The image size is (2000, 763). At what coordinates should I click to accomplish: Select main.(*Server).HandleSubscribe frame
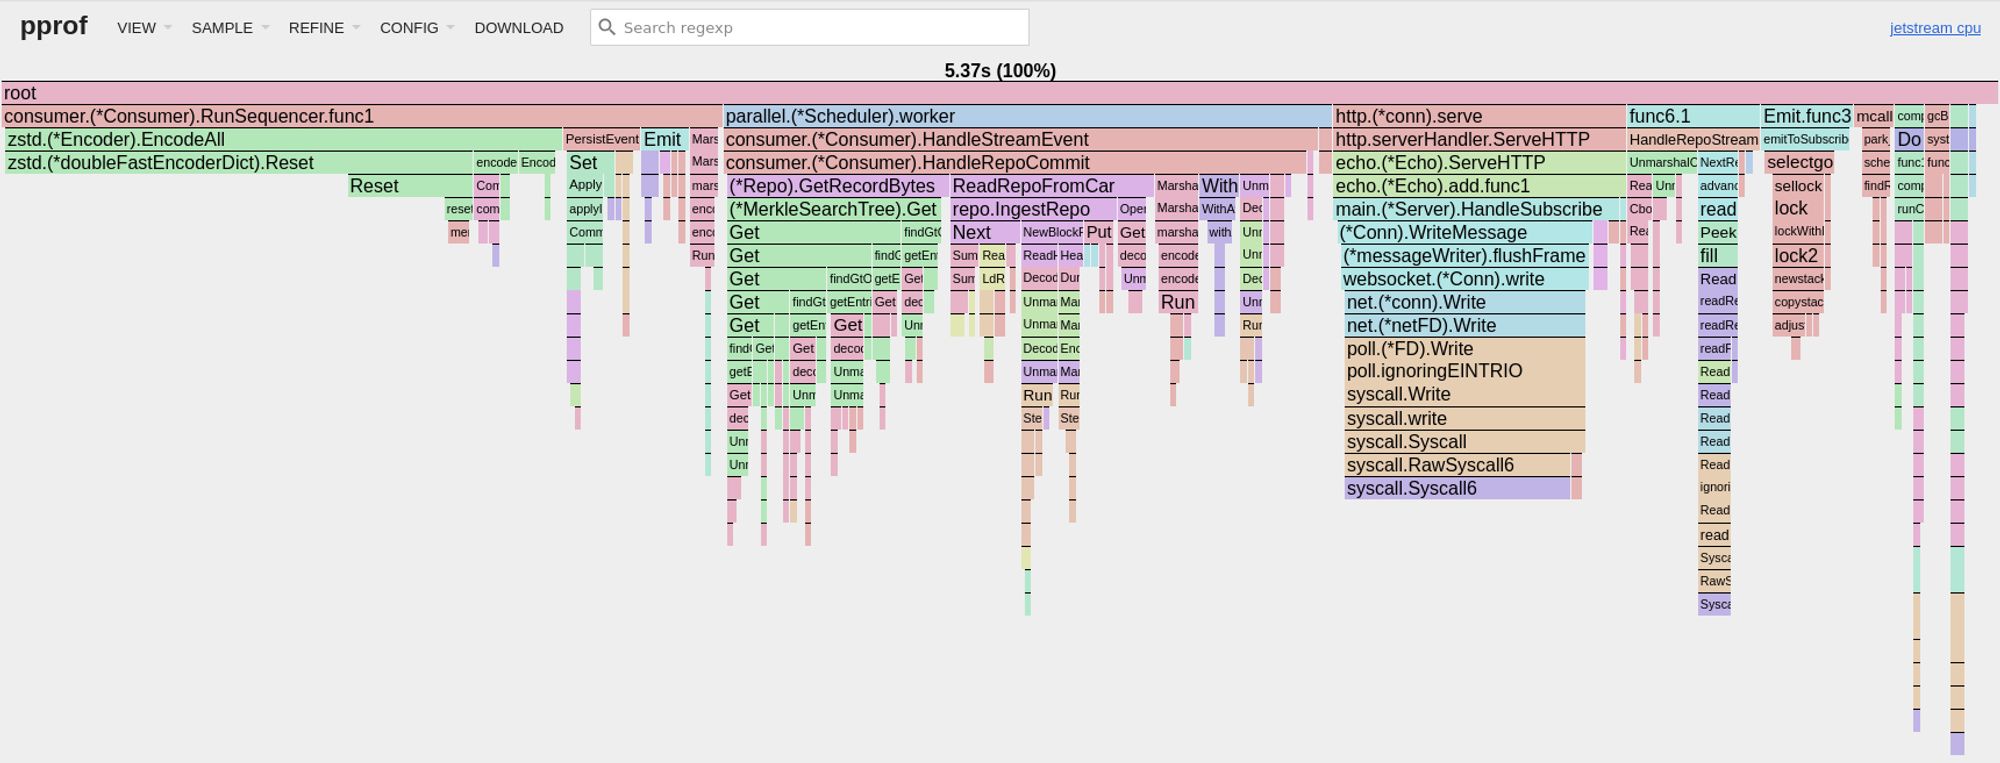click(x=1477, y=209)
